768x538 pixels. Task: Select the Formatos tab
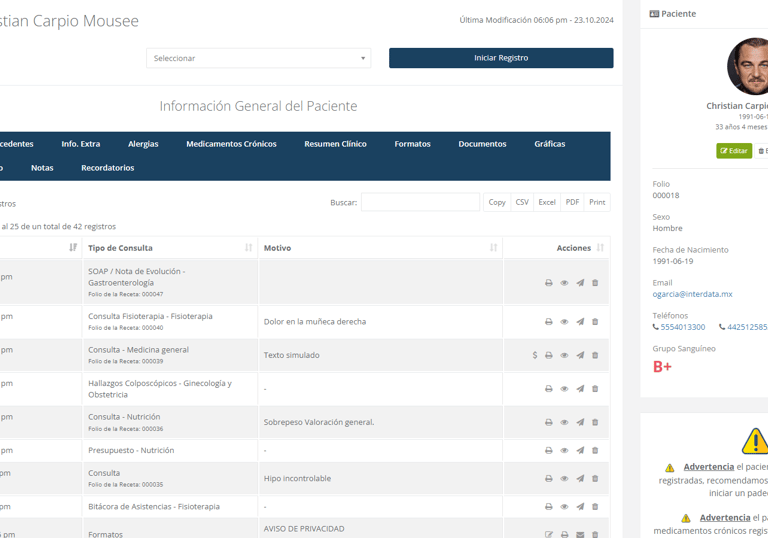[x=412, y=144]
